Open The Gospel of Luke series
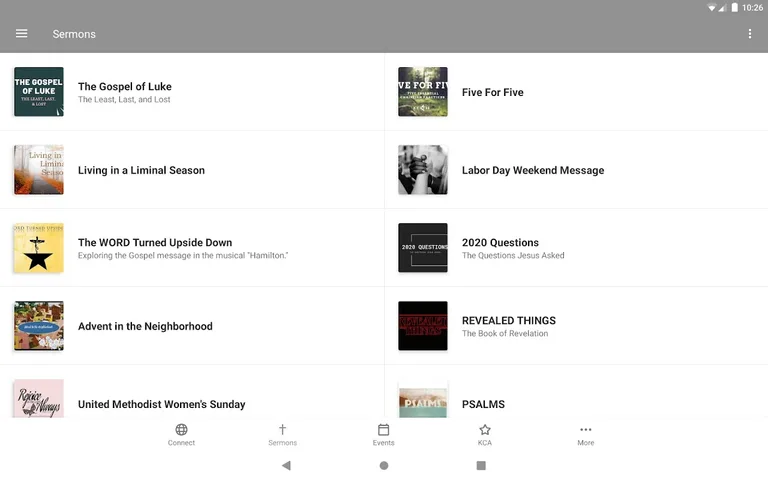This screenshot has width=768, height=480. pyautogui.click(x=124, y=92)
